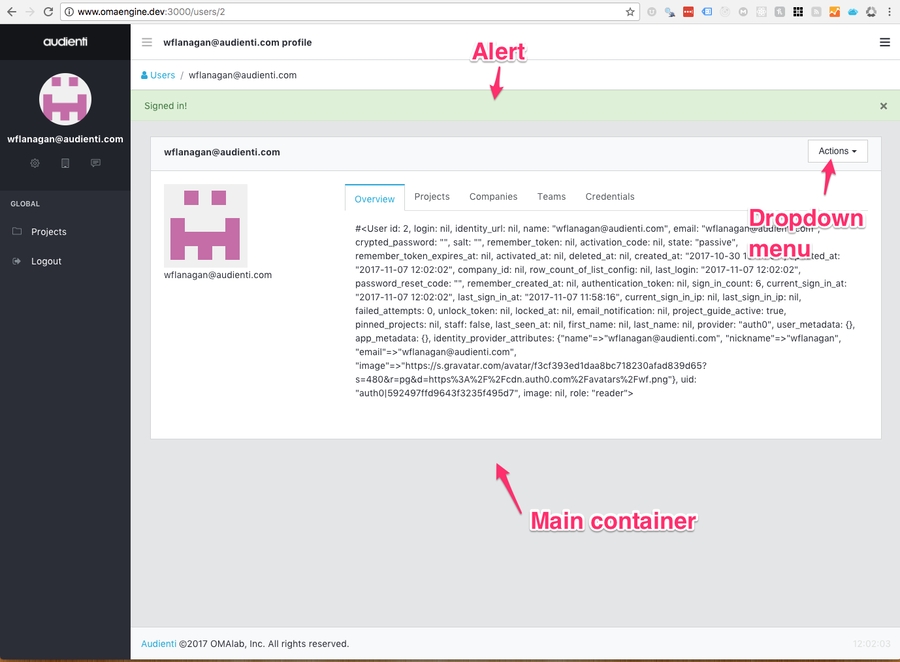Switch to the Projects tab
The image size is (900, 662).
(432, 197)
